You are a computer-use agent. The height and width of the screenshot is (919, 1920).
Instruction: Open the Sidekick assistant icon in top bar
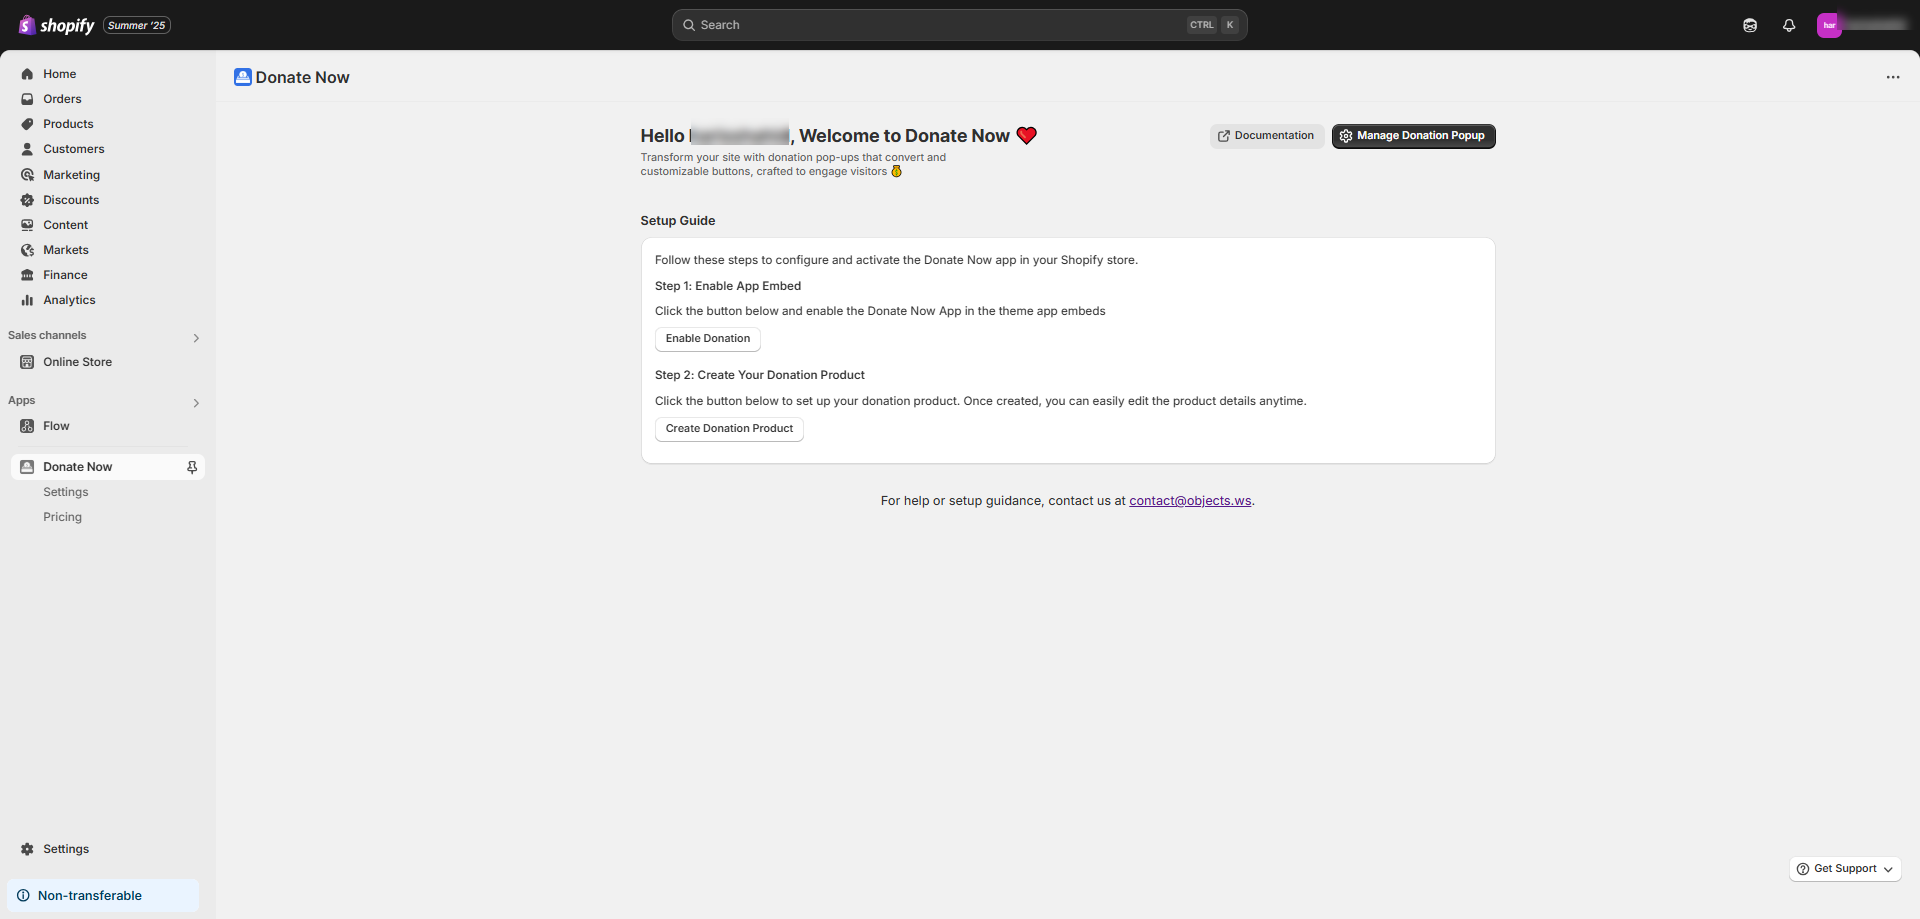click(x=1750, y=25)
